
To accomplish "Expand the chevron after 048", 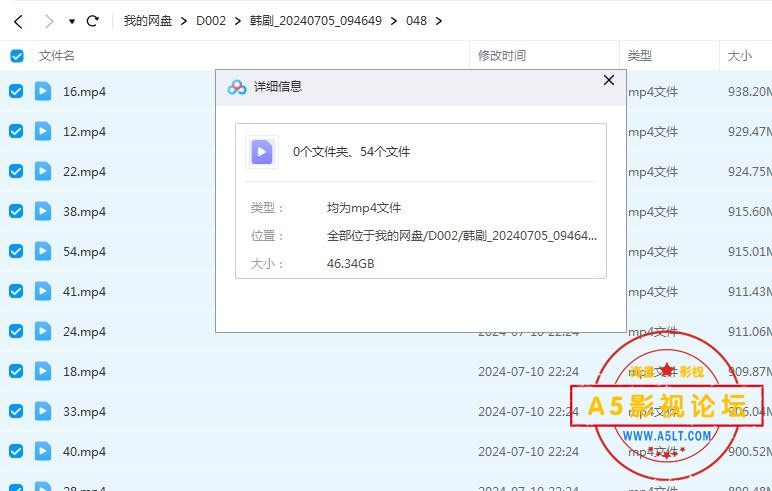I will [439, 21].
